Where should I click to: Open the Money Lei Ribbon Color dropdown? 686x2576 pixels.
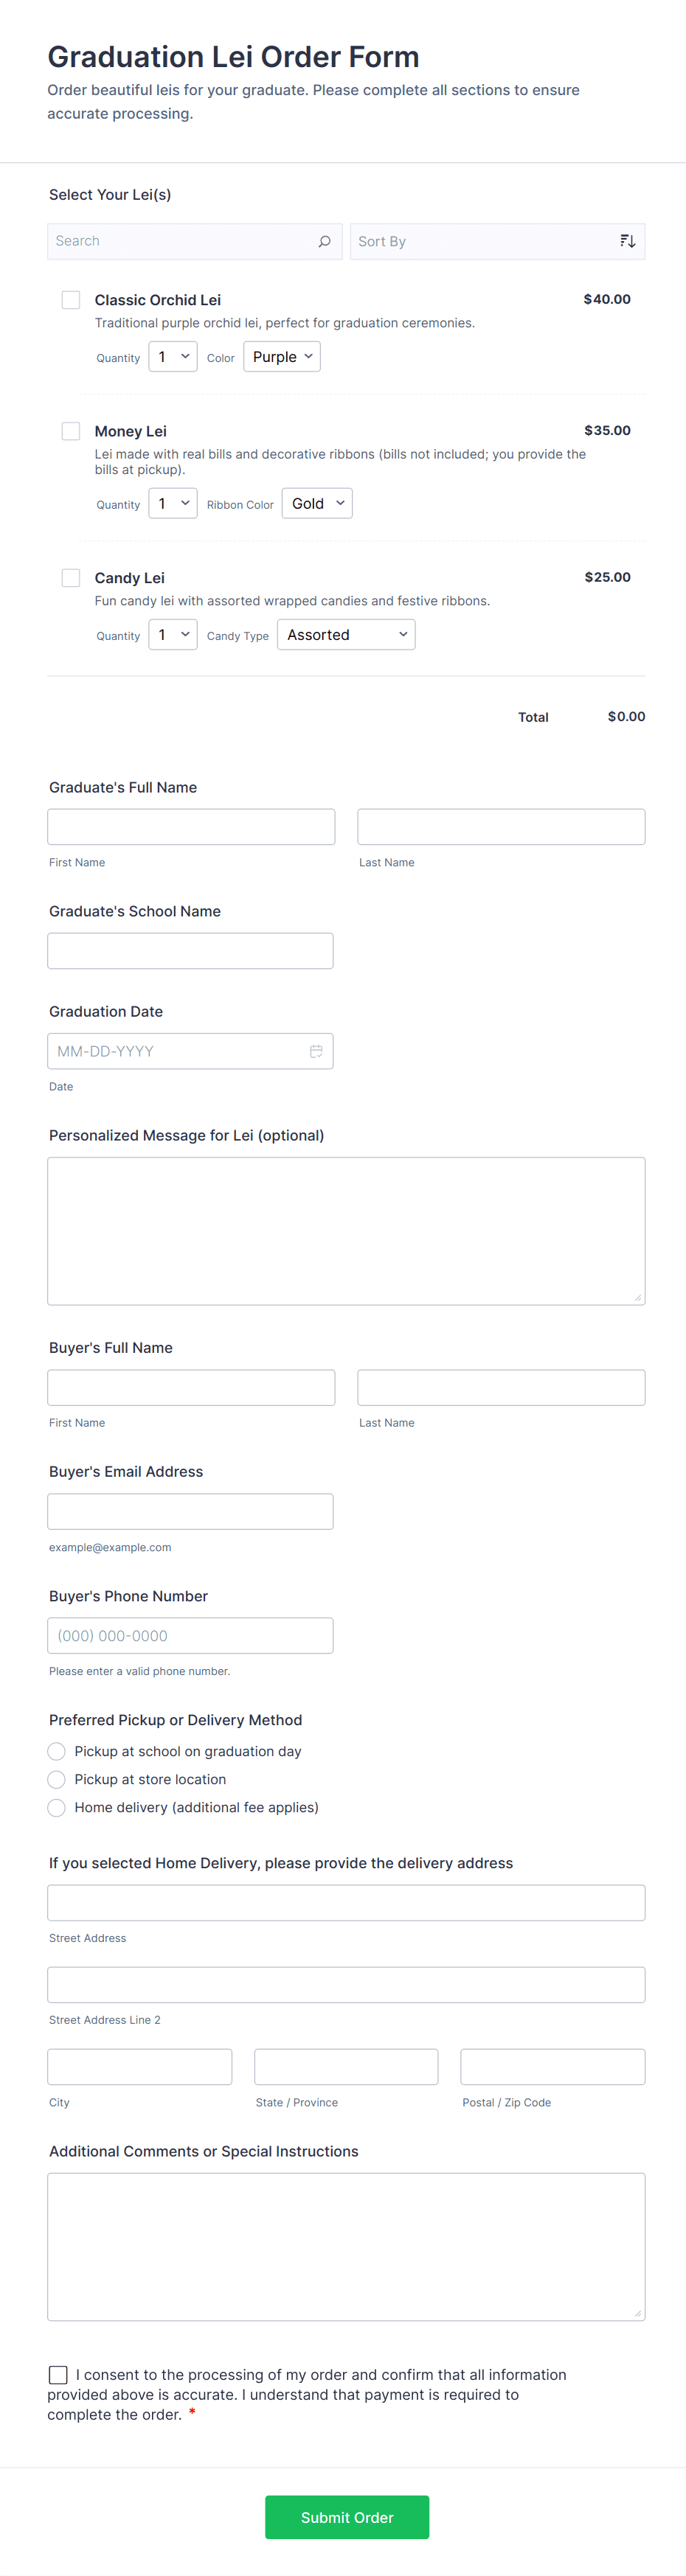317,504
